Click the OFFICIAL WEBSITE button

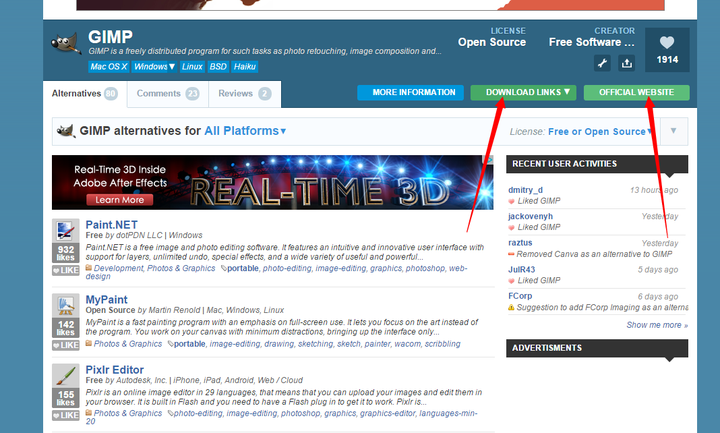(636, 92)
